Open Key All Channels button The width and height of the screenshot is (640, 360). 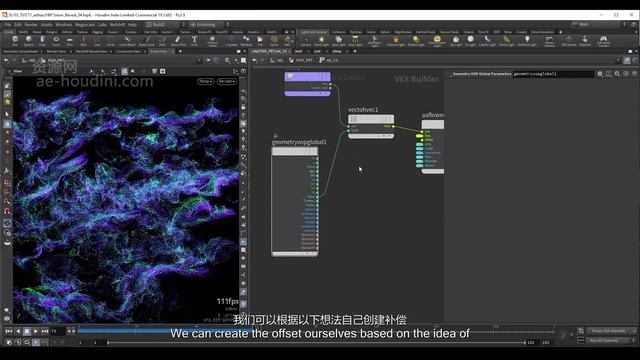coord(608,340)
